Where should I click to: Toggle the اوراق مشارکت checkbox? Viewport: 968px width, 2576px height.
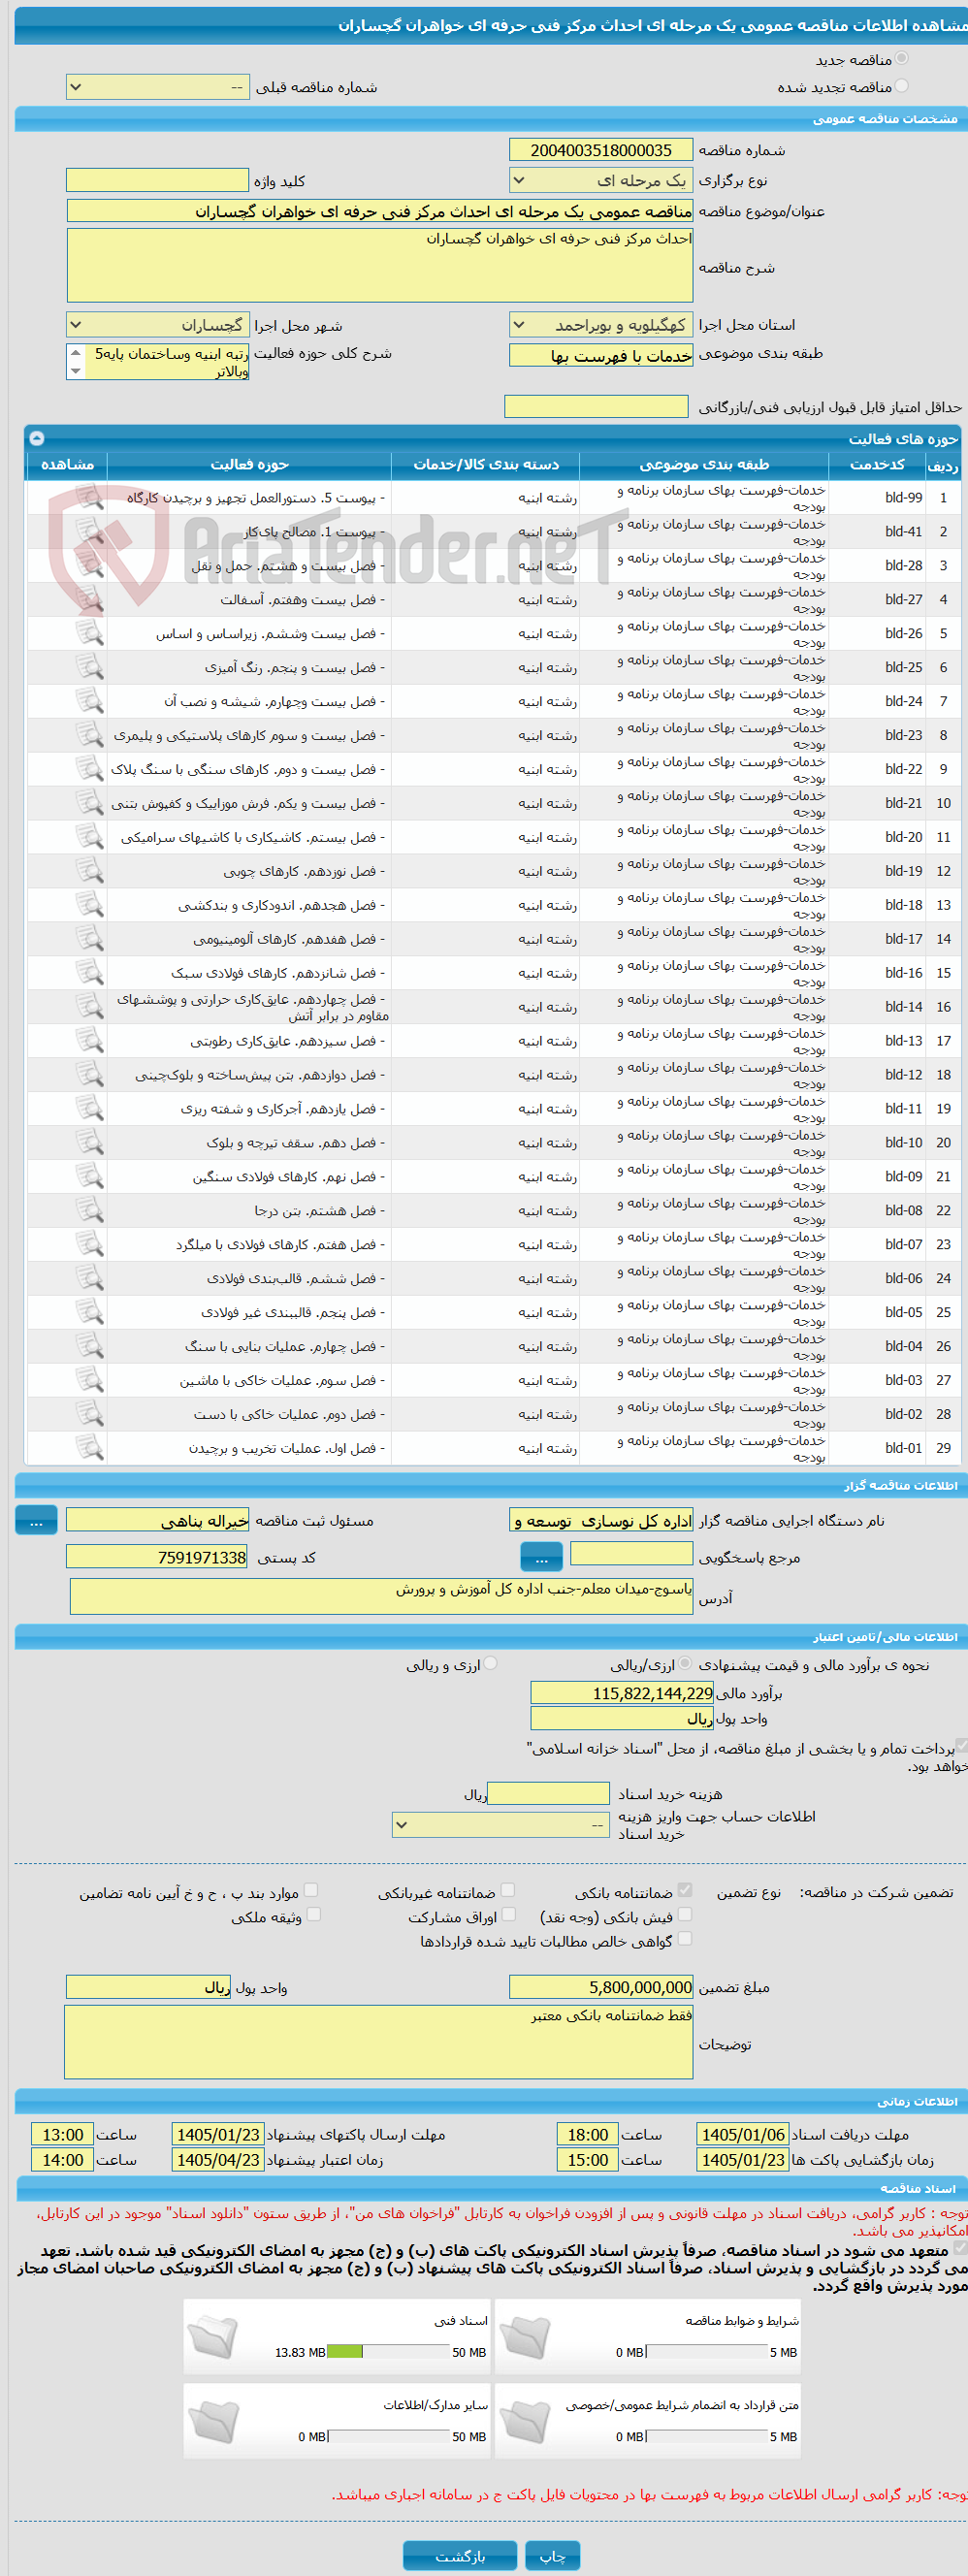[508, 1914]
